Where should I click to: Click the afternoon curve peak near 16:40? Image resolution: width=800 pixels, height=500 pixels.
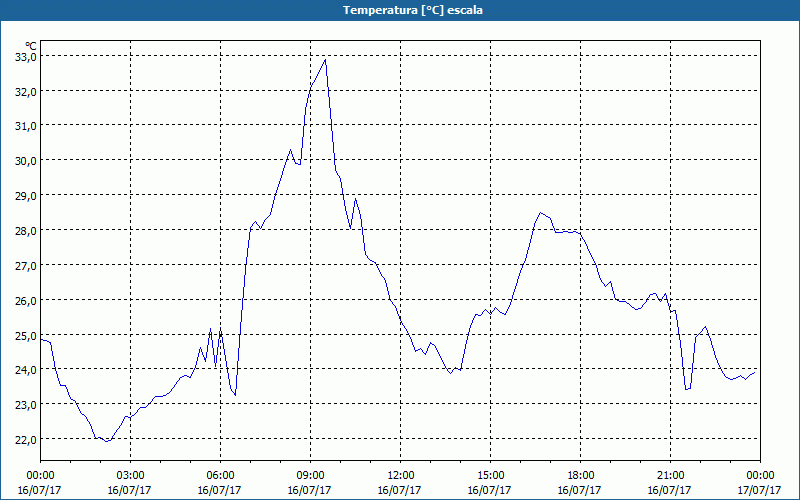point(540,213)
